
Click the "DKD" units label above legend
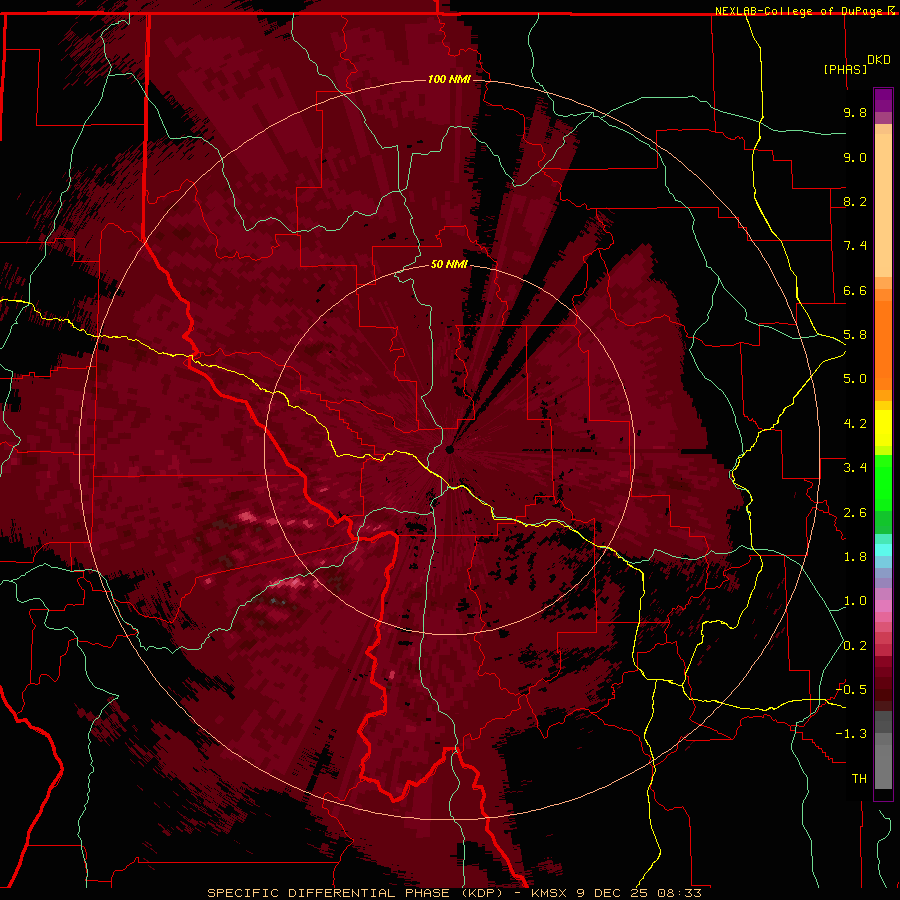878,60
